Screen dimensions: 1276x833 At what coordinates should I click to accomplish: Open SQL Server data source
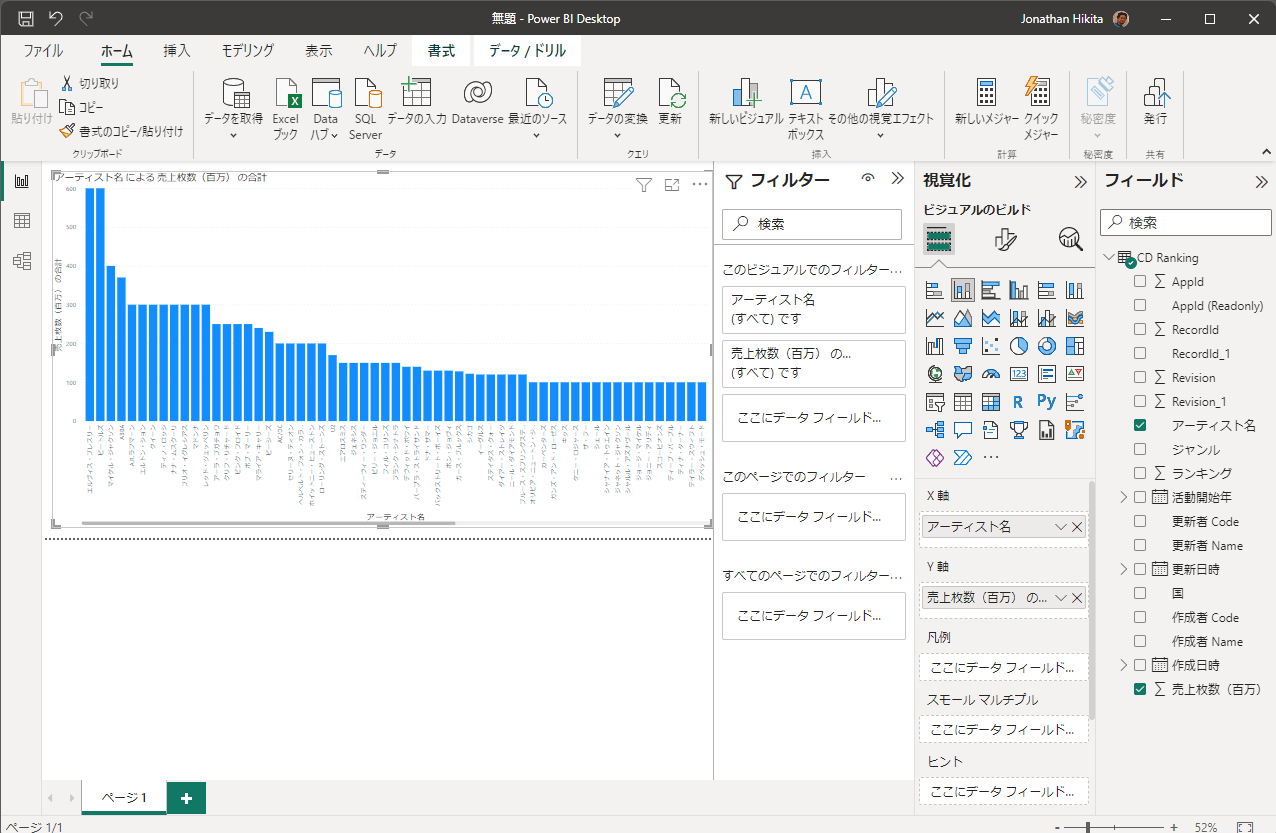[366, 95]
